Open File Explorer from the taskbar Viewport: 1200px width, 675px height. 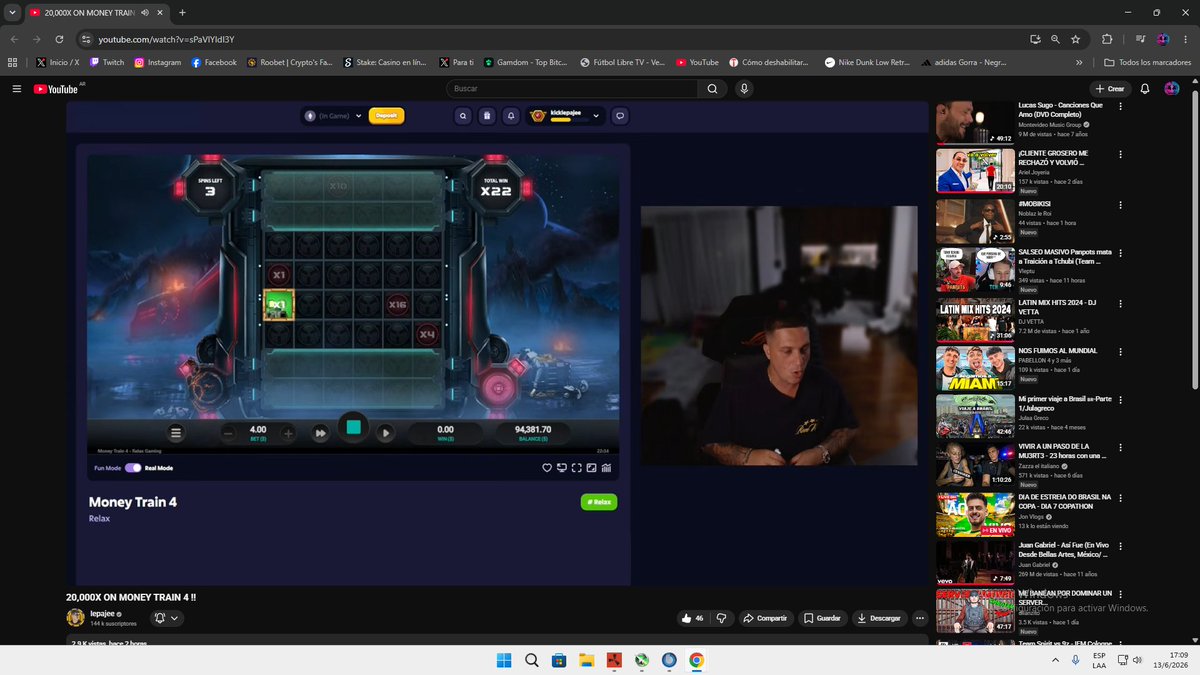coord(587,660)
